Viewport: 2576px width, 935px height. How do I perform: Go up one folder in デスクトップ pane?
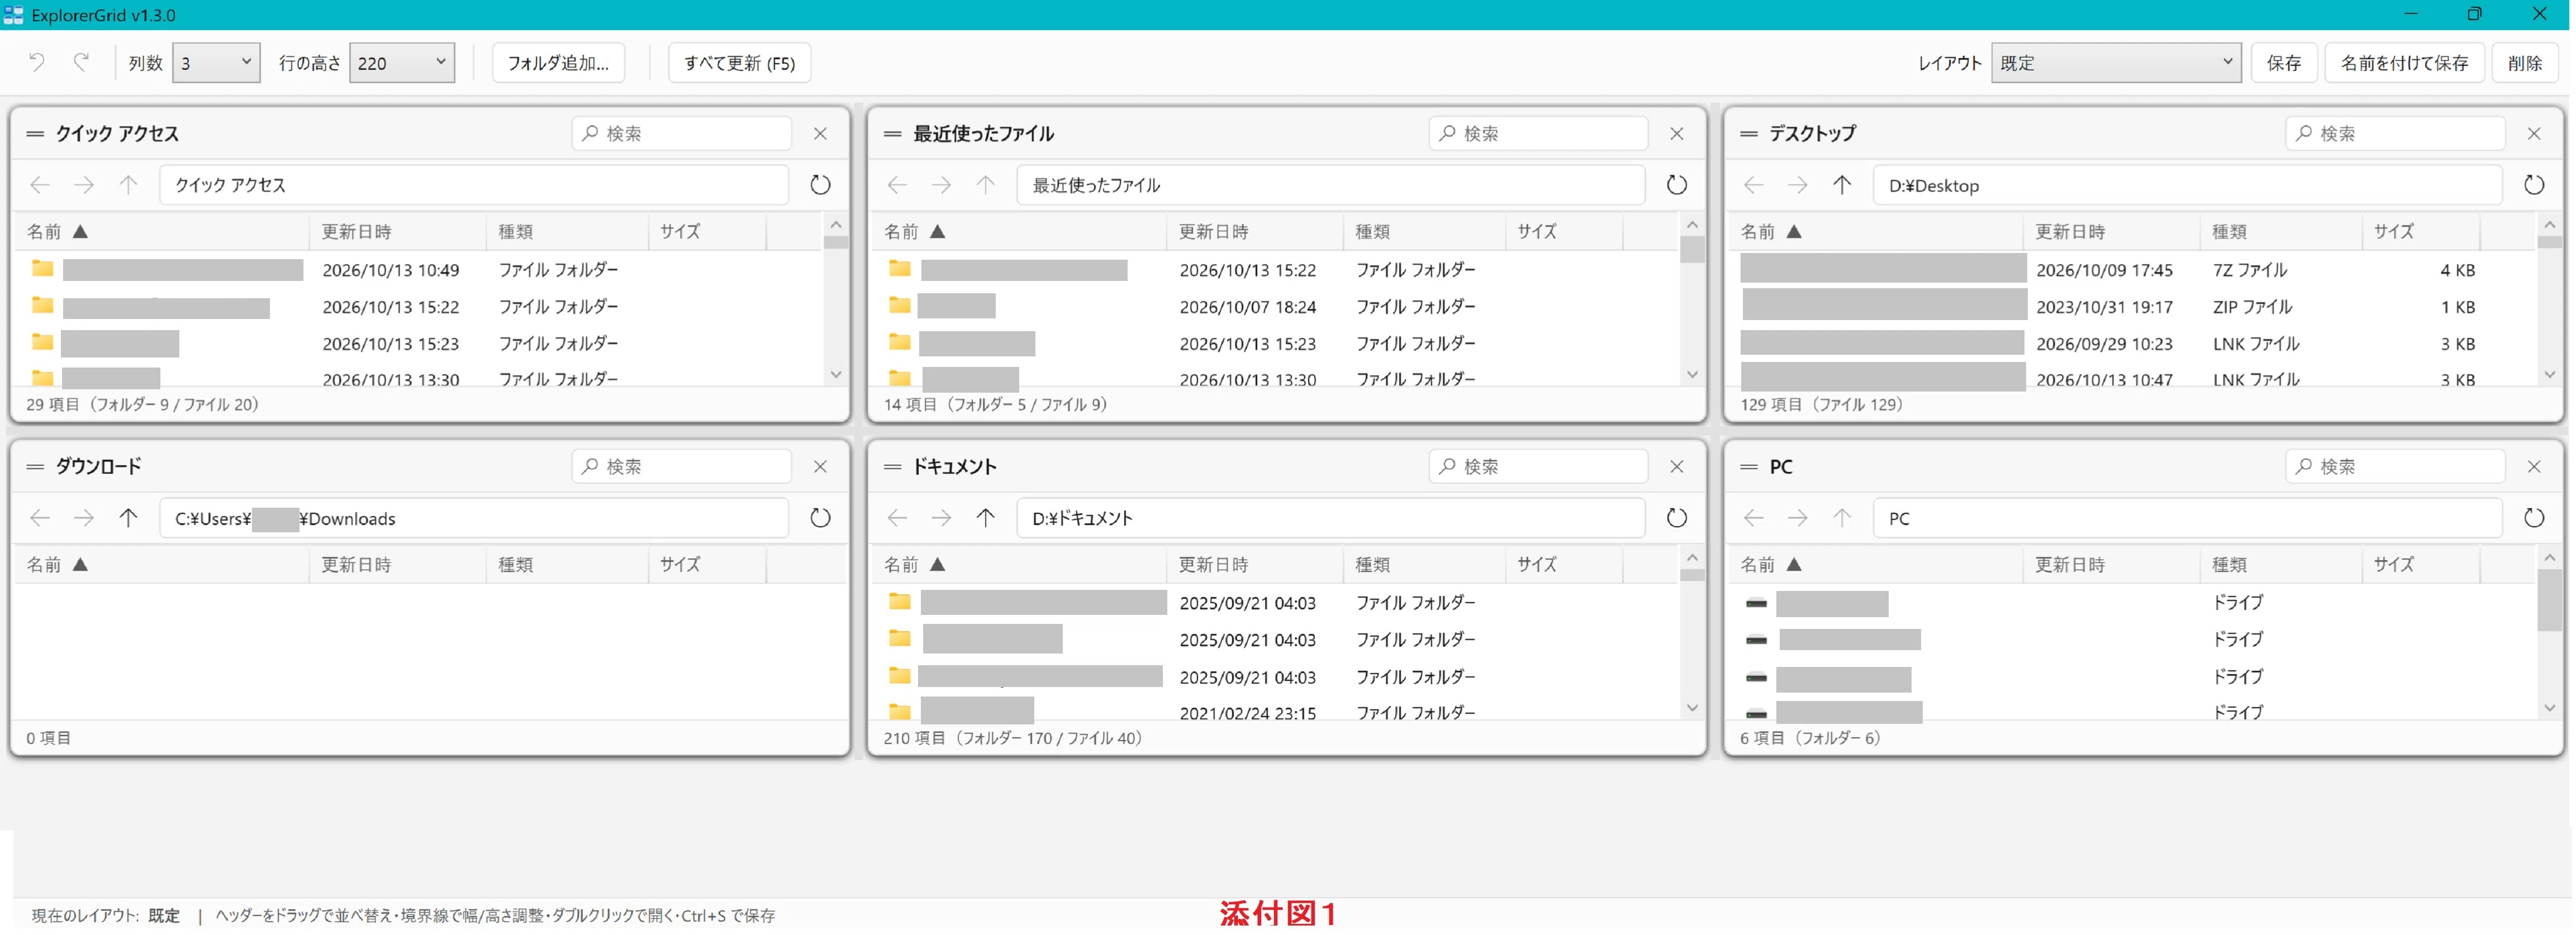pyautogui.click(x=1842, y=185)
